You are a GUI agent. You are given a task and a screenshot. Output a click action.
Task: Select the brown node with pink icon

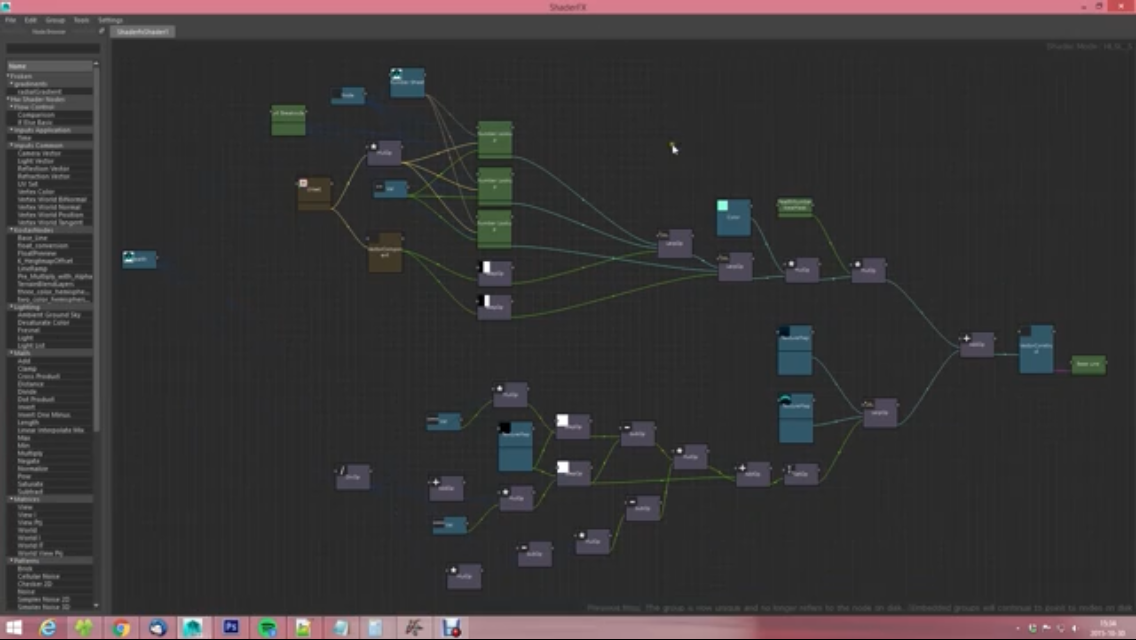point(314,194)
